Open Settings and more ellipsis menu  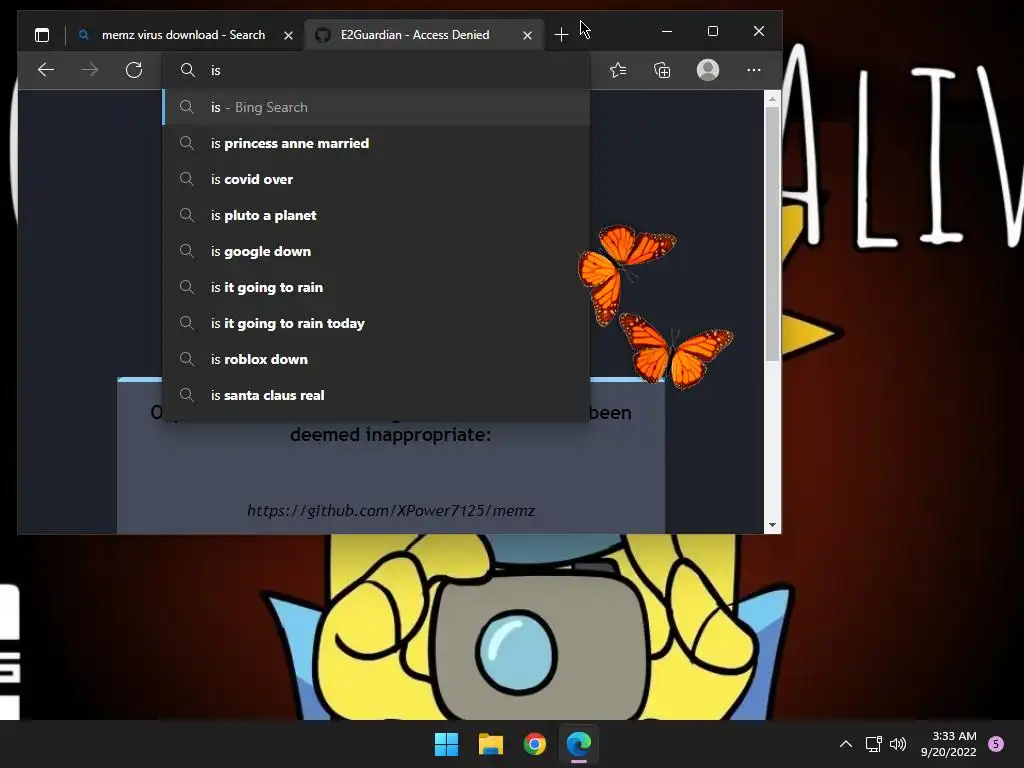(754, 70)
